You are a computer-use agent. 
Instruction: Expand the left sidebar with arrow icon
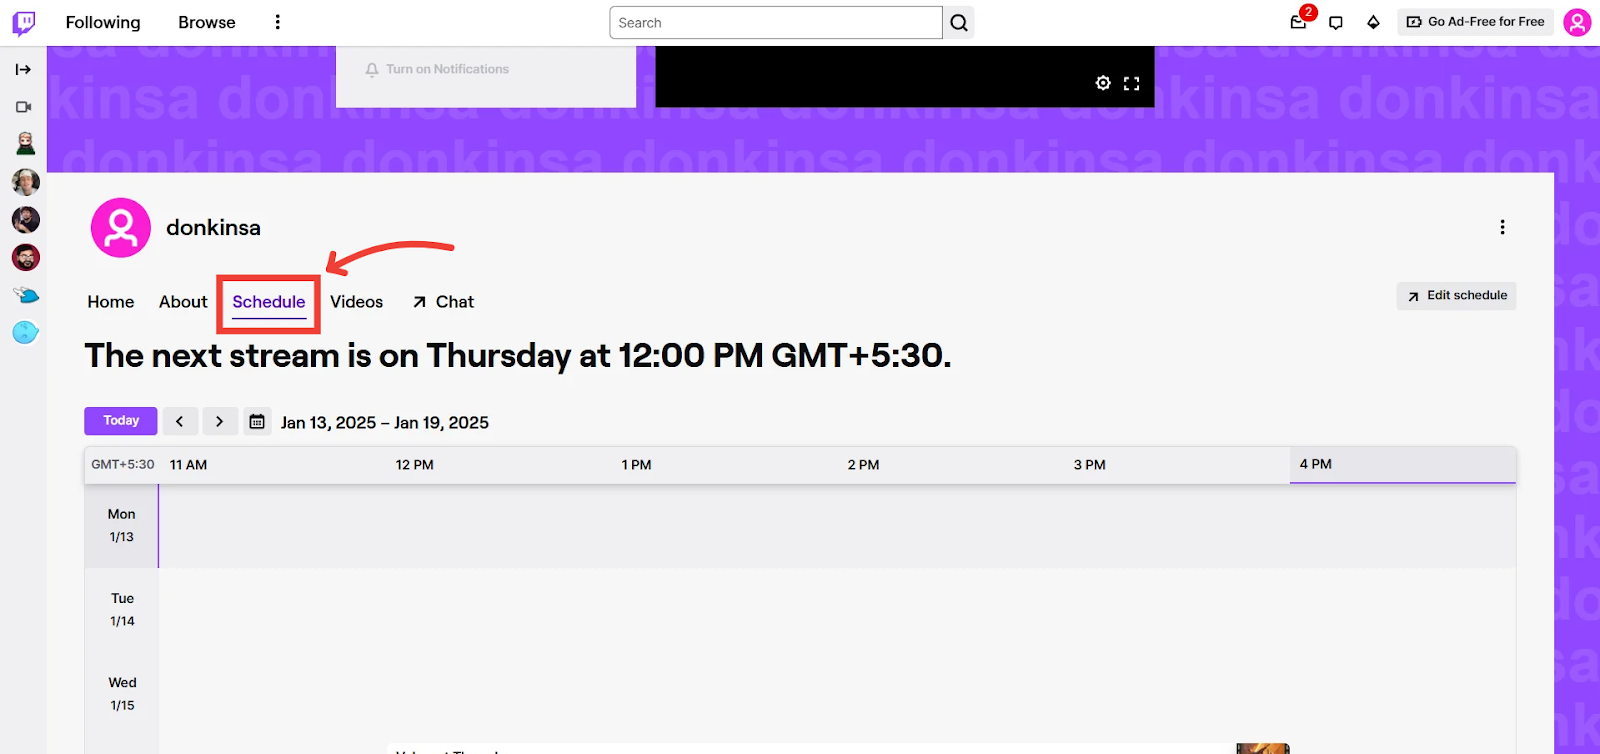coord(23,70)
